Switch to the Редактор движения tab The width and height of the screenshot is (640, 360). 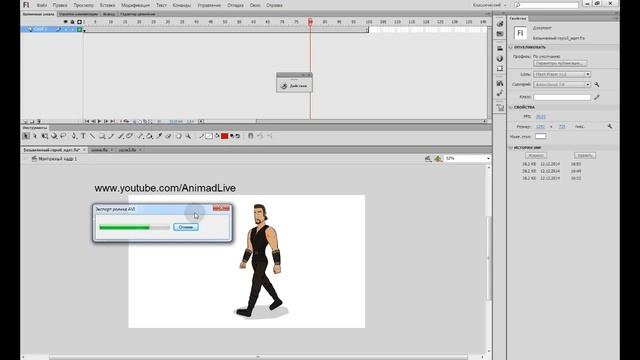[x=138, y=14]
